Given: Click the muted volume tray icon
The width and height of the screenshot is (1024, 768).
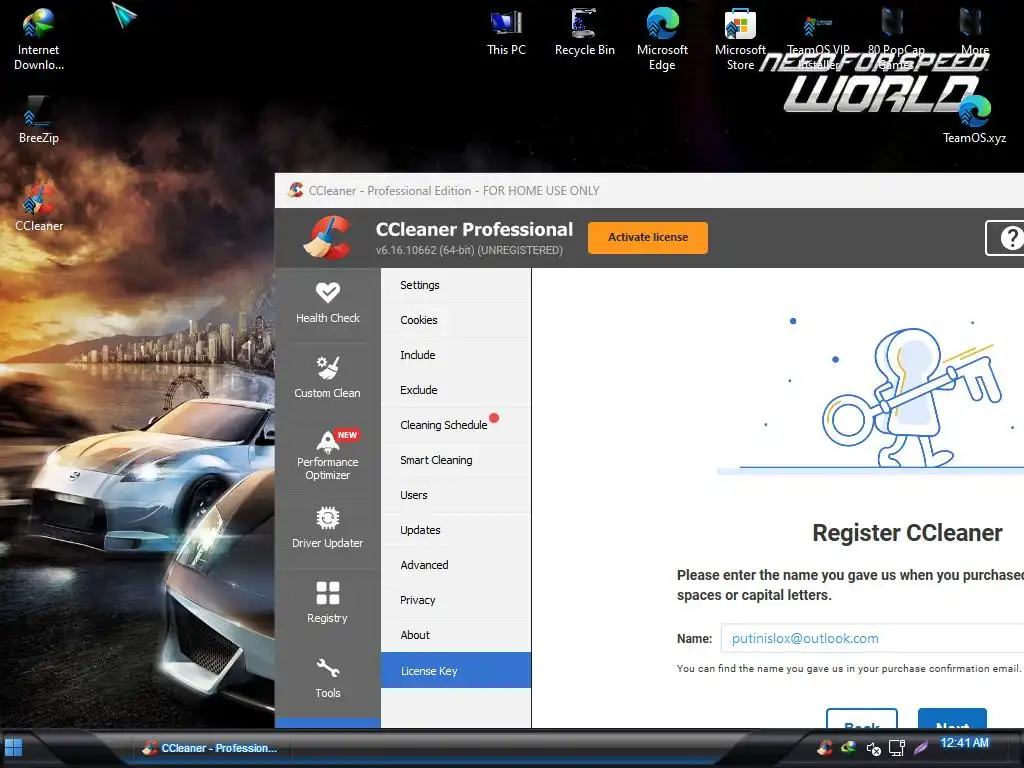Looking at the screenshot, I should pos(873,748).
